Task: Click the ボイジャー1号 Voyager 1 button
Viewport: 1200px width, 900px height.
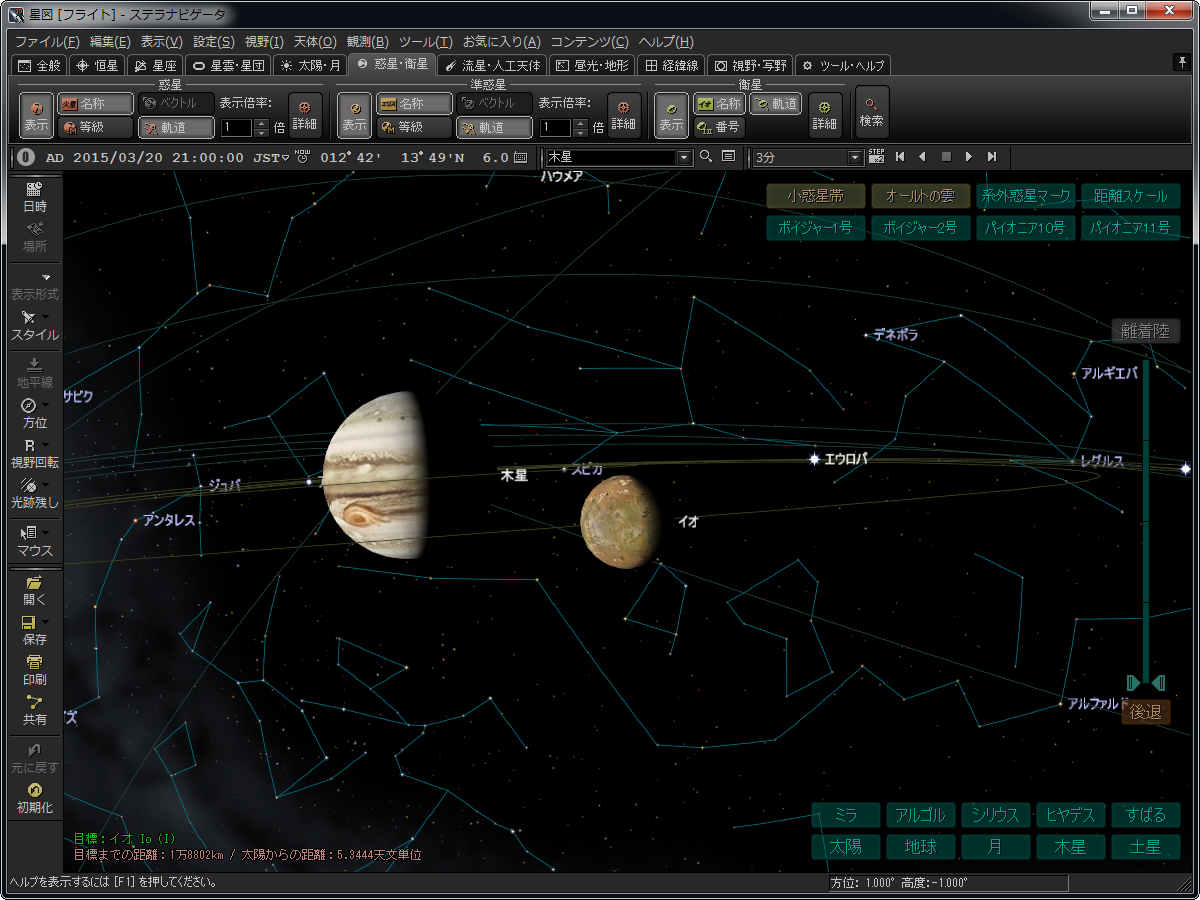Action: pos(815,228)
